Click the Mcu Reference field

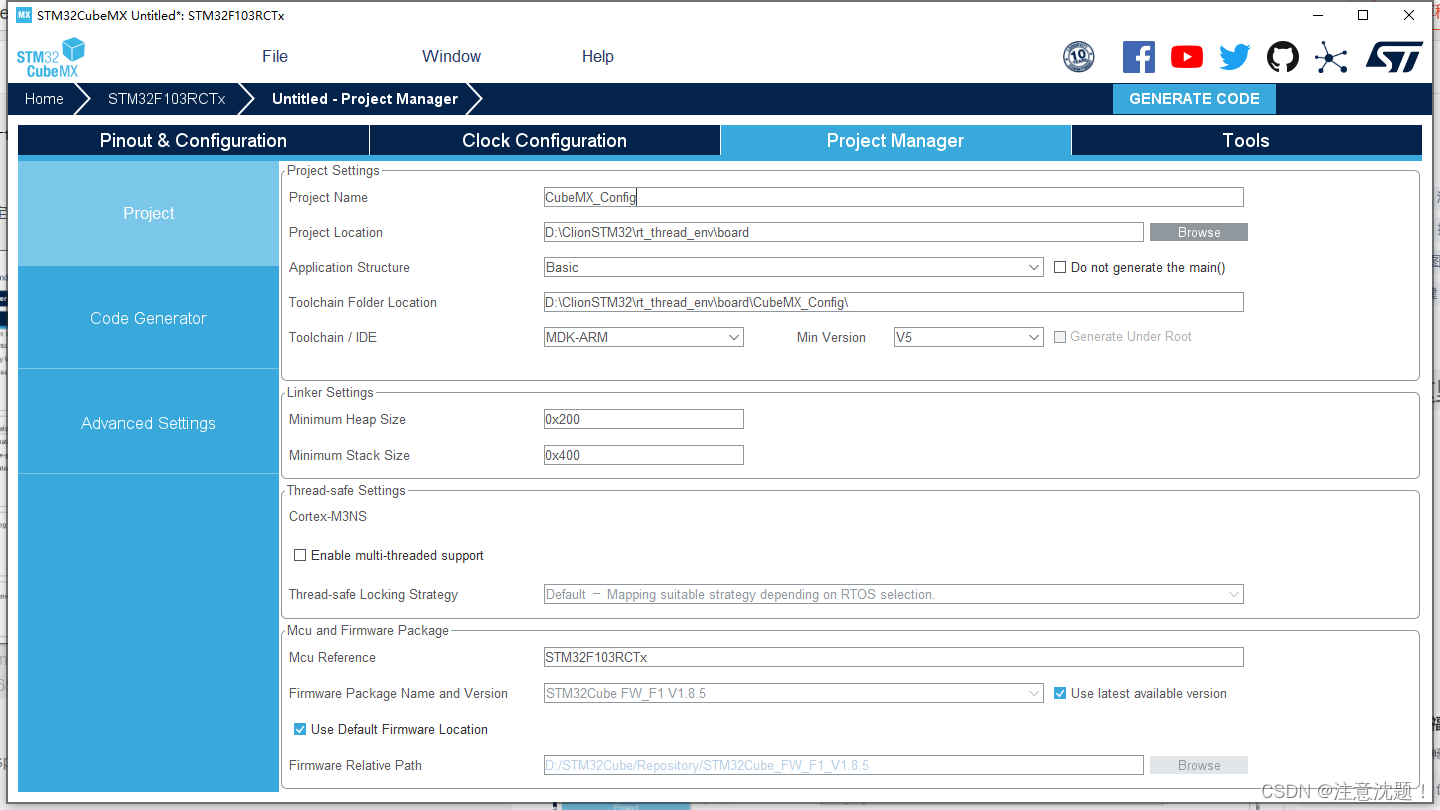click(894, 657)
